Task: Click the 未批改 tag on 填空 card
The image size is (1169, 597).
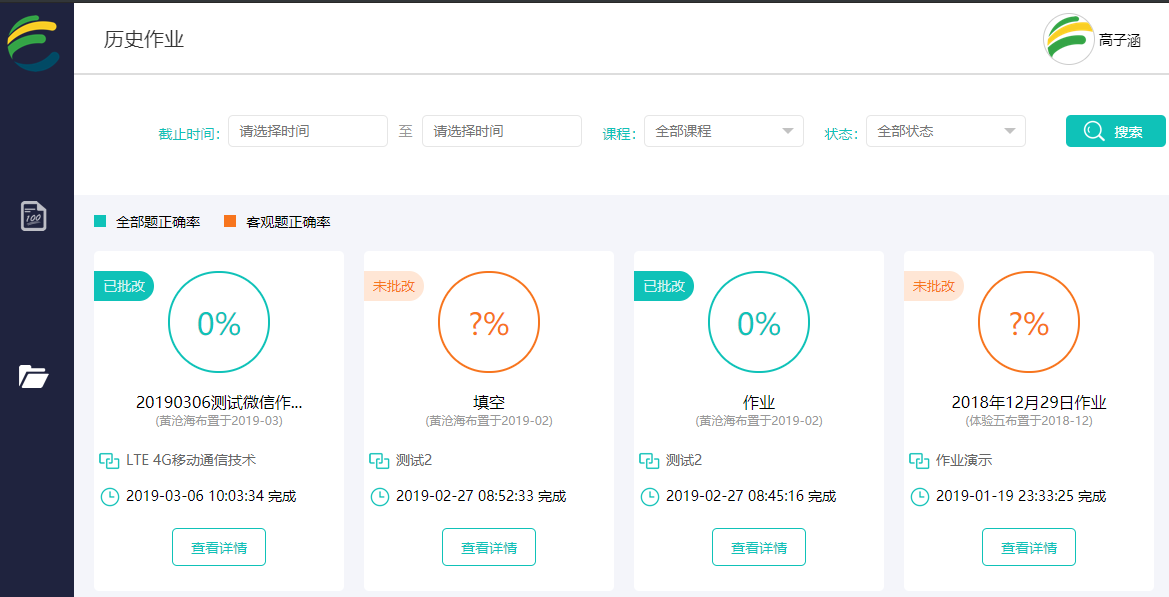Action: point(393,286)
